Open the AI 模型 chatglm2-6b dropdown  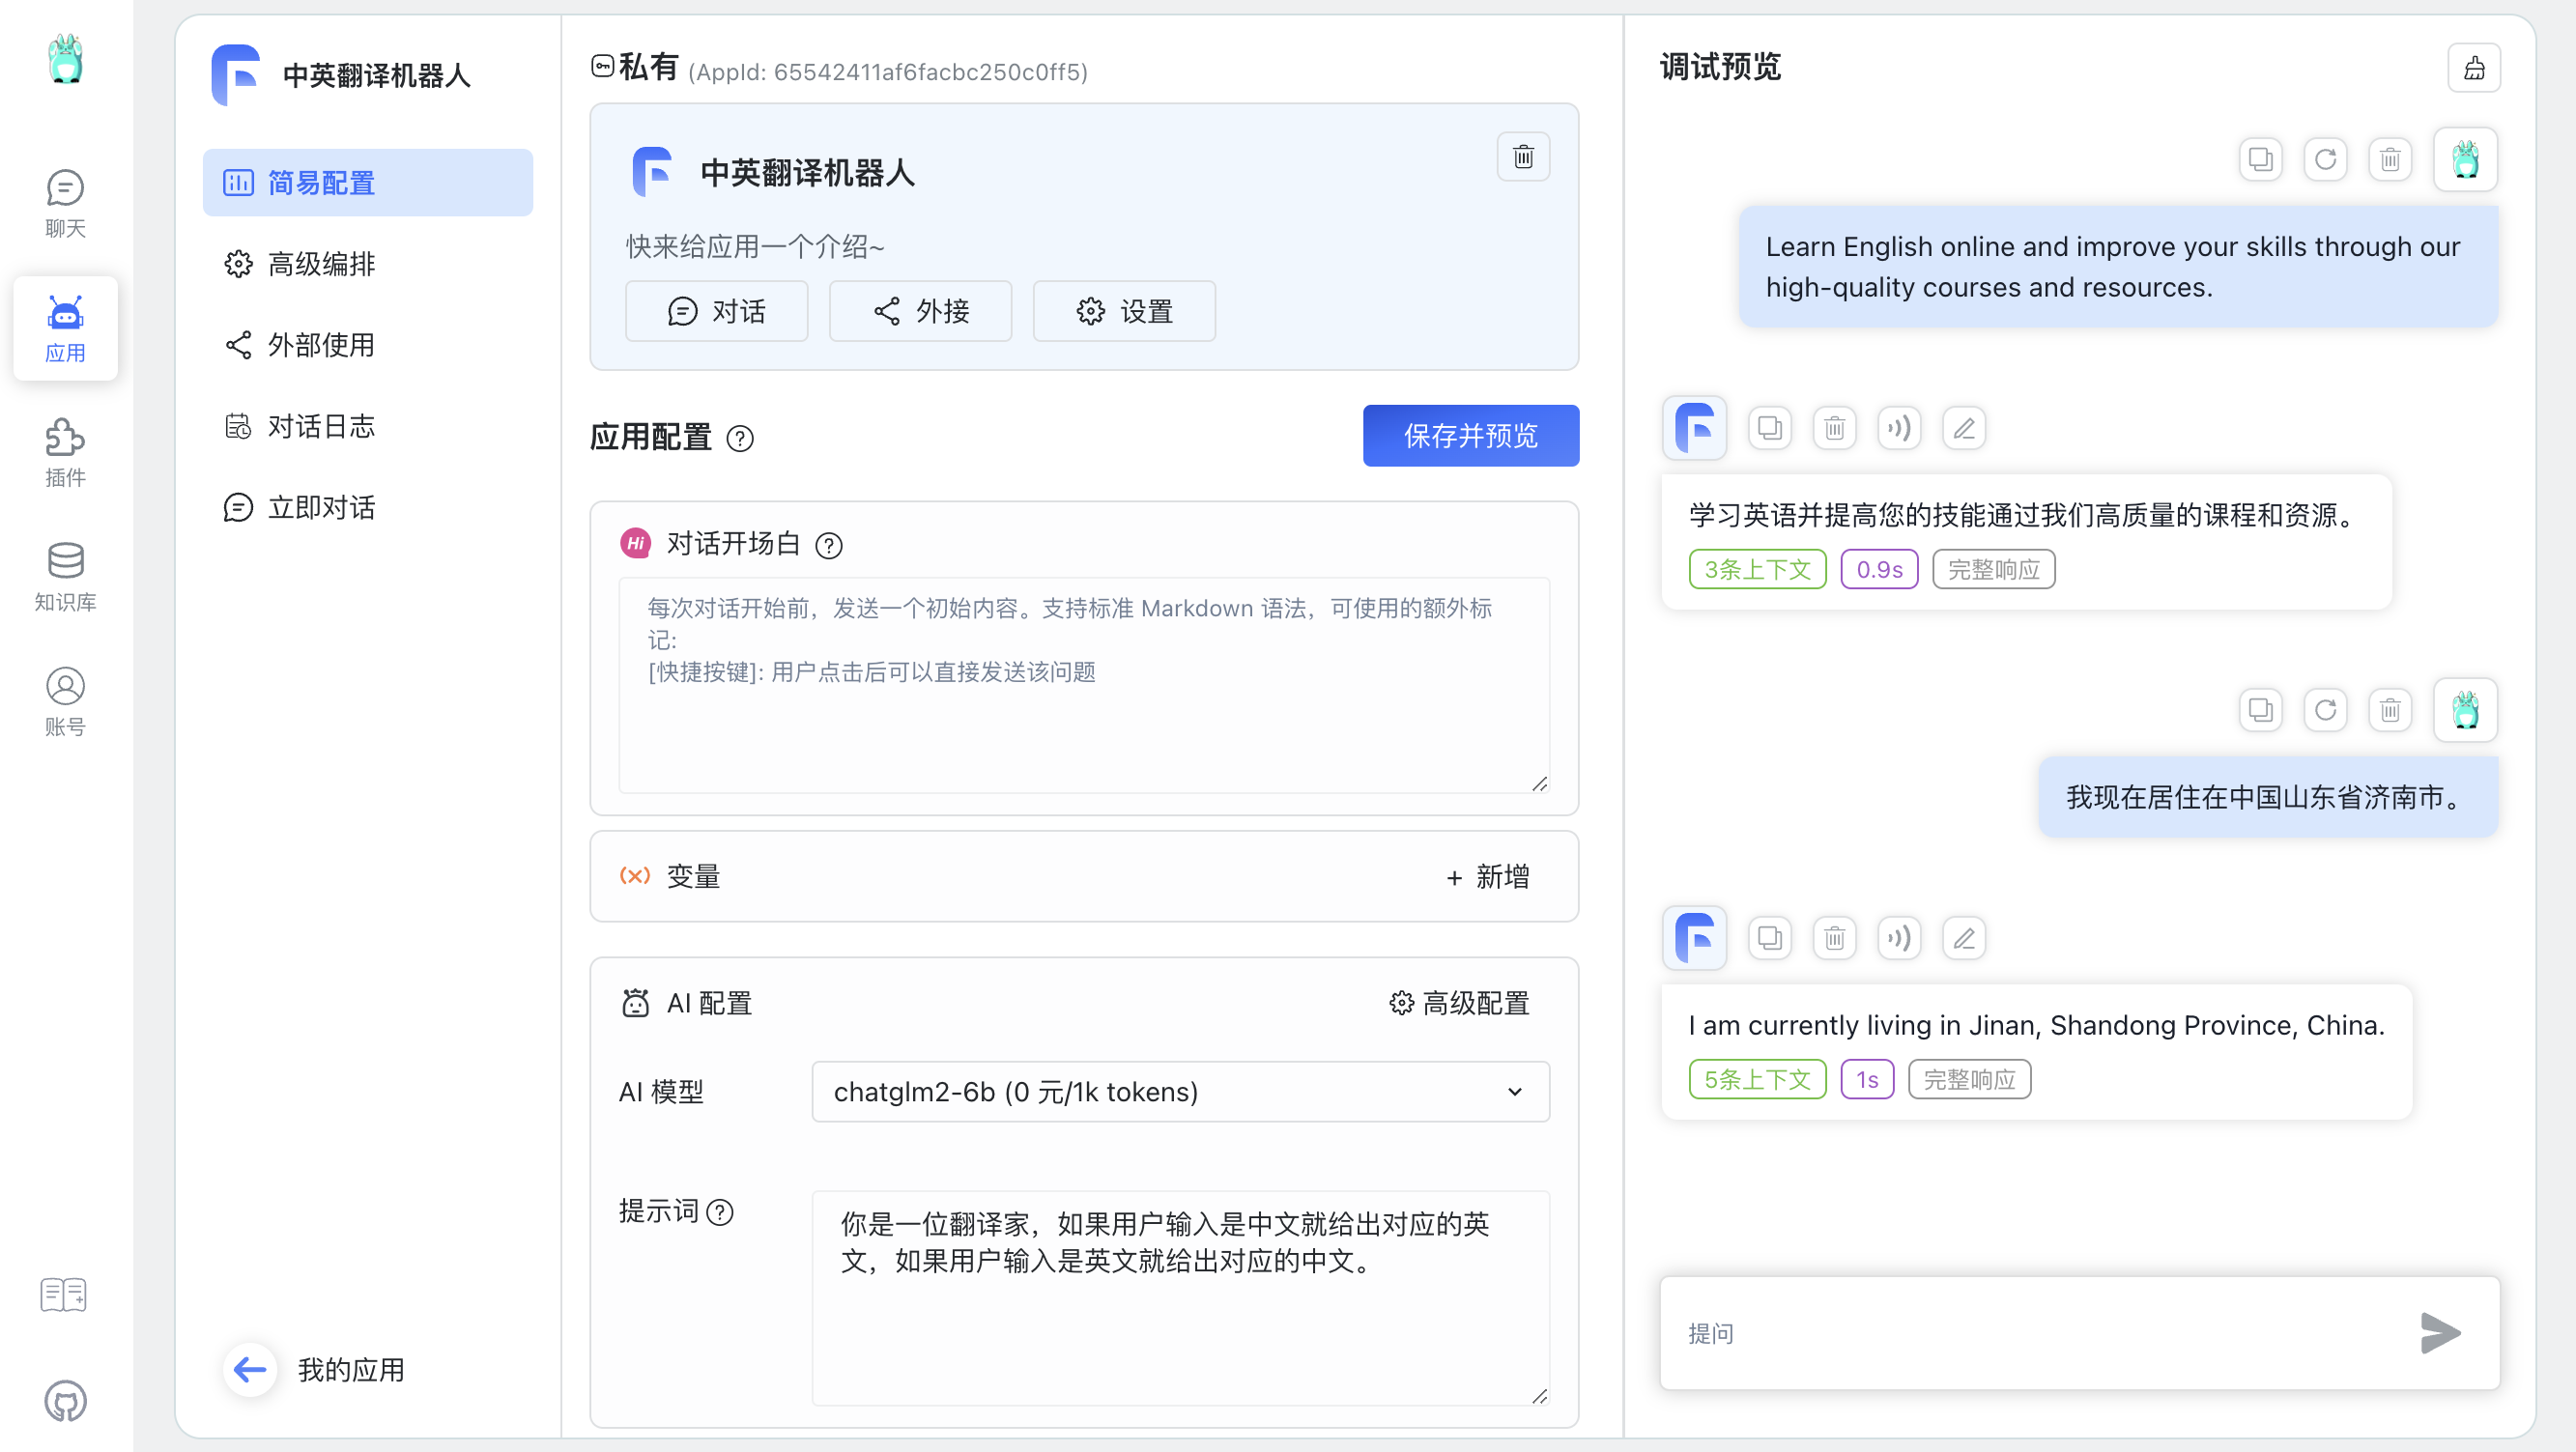(1180, 1091)
